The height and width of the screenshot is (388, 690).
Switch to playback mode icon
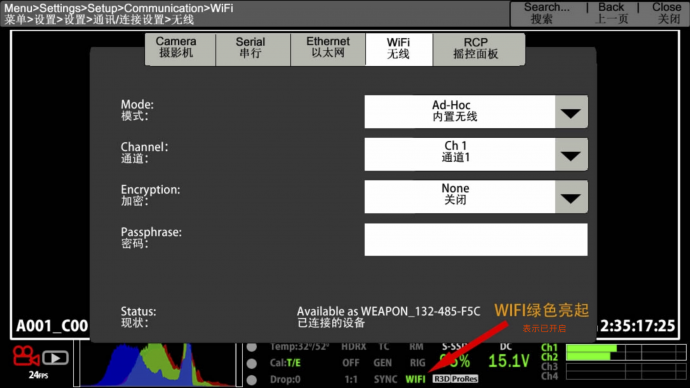point(55,358)
